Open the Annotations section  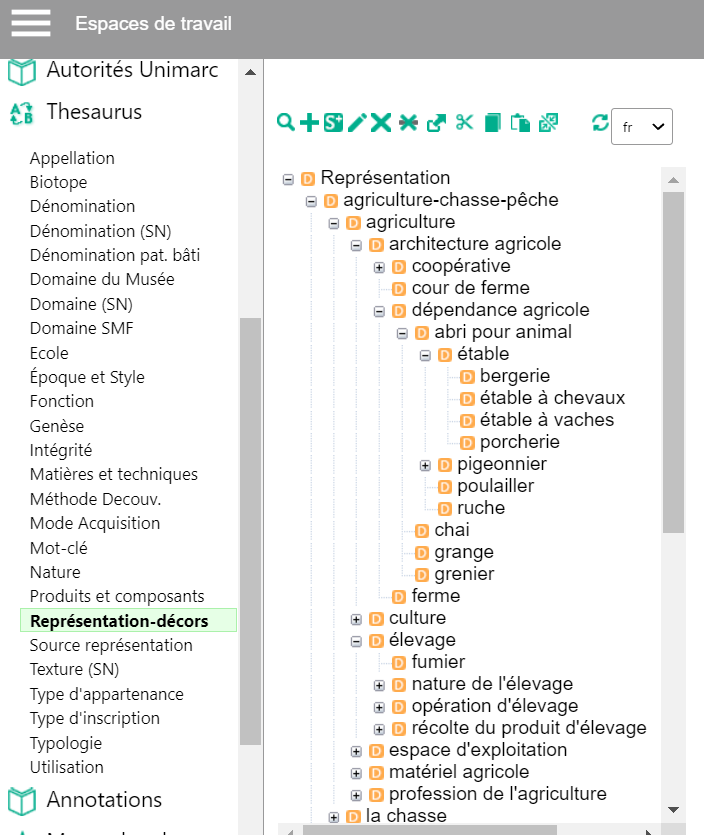tap(104, 800)
